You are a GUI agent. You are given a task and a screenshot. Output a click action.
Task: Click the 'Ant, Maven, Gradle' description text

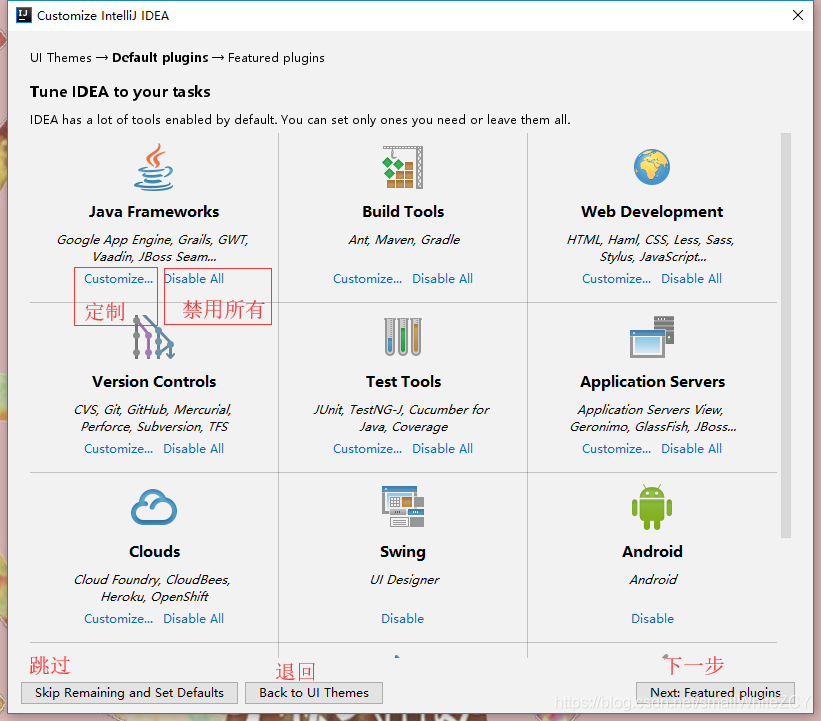(x=404, y=240)
